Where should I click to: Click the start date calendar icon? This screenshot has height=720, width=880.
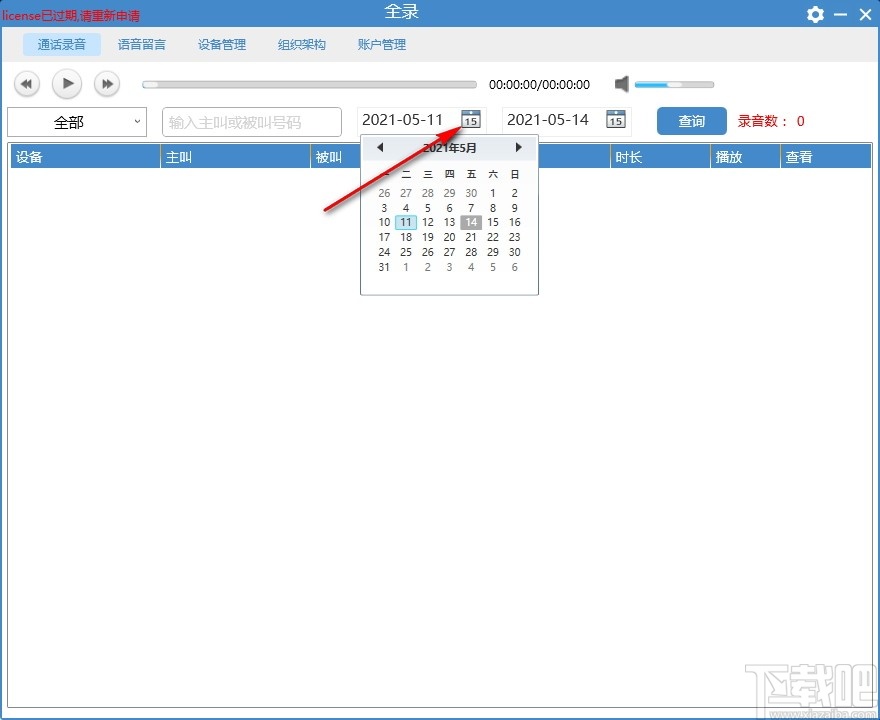coord(470,119)
